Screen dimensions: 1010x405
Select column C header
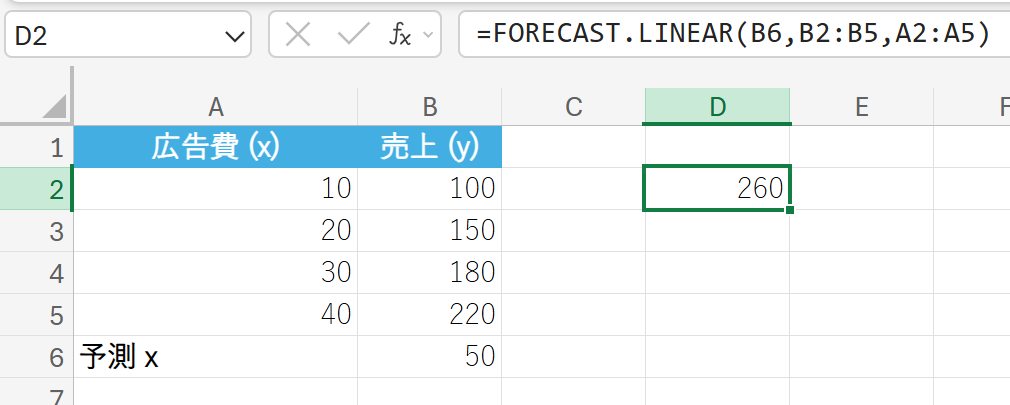click(x=573, y=107)
